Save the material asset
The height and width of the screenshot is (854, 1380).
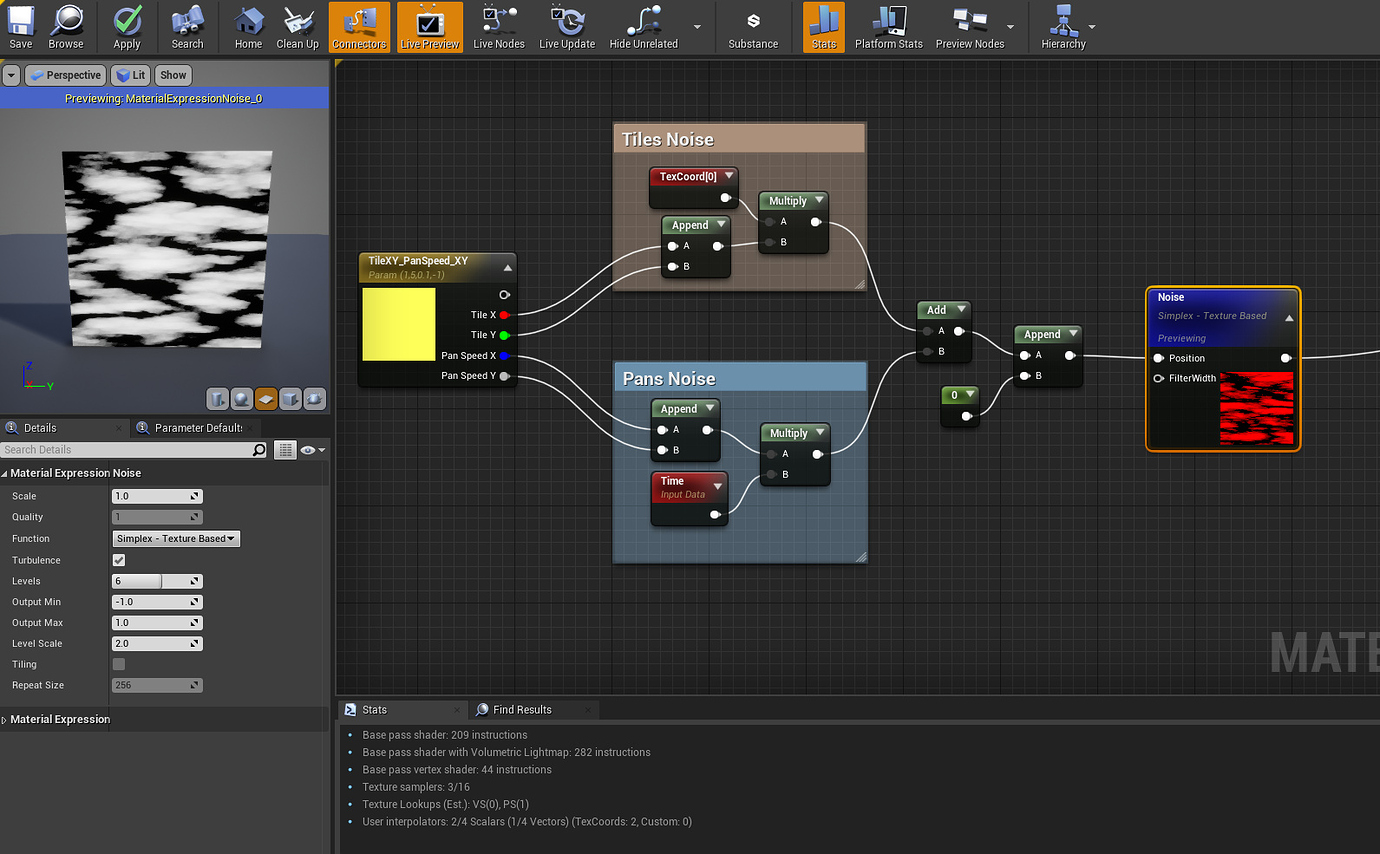click(x=20, y=27)
